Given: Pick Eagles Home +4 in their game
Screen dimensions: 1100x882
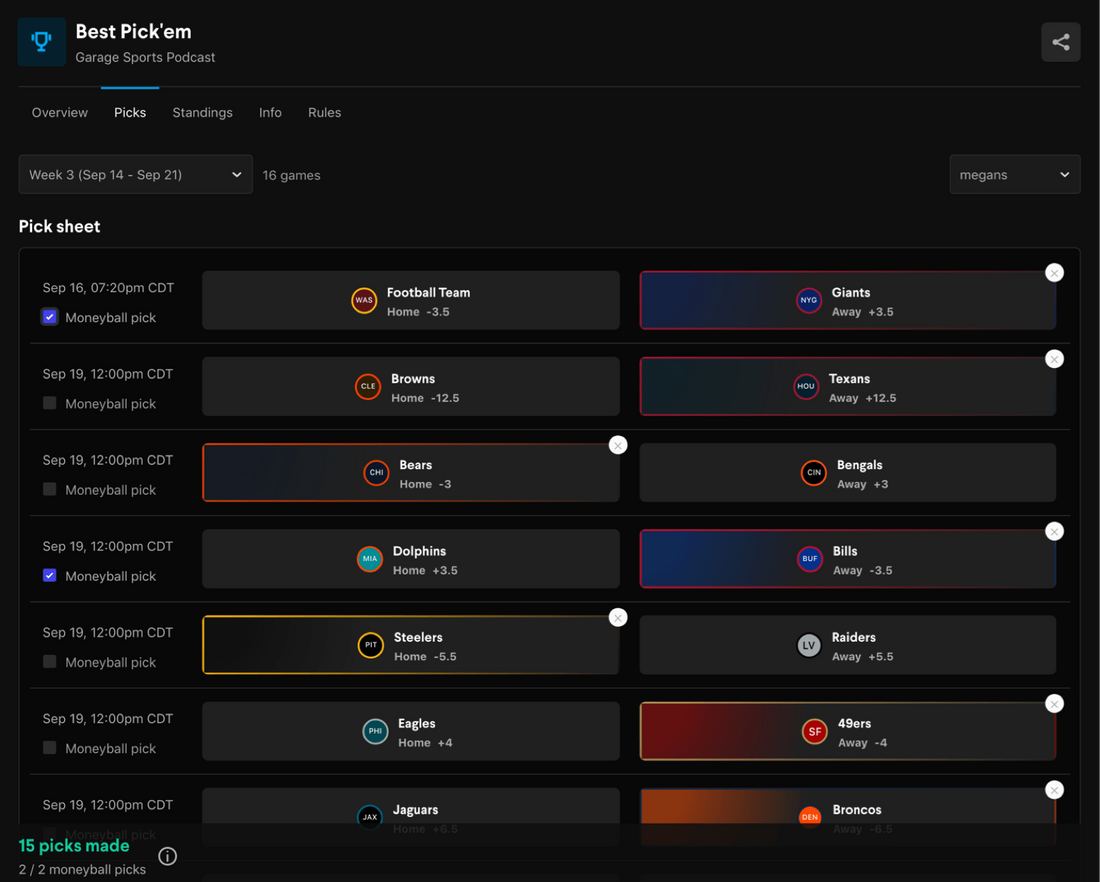Looking at the screenshot, I should click(x=410, y=731).
